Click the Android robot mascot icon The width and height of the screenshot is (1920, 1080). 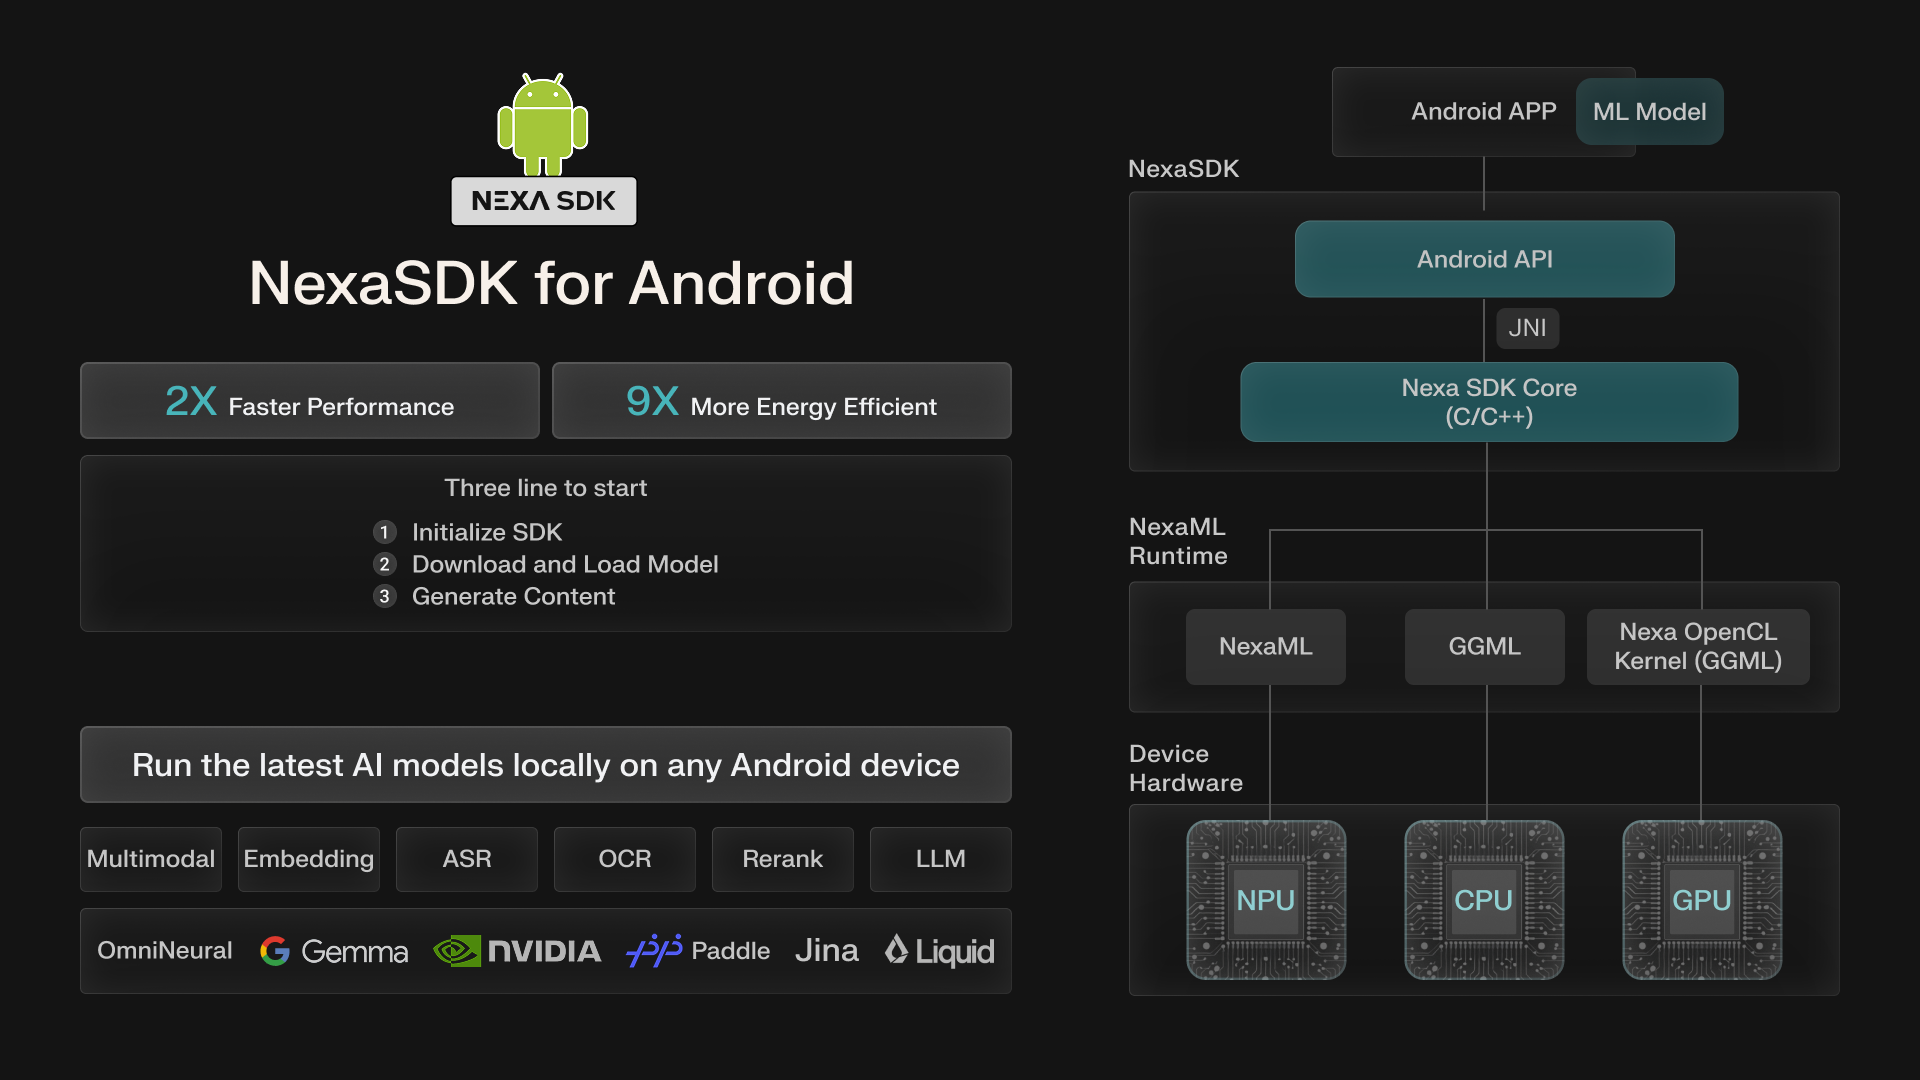pos(543,120)
